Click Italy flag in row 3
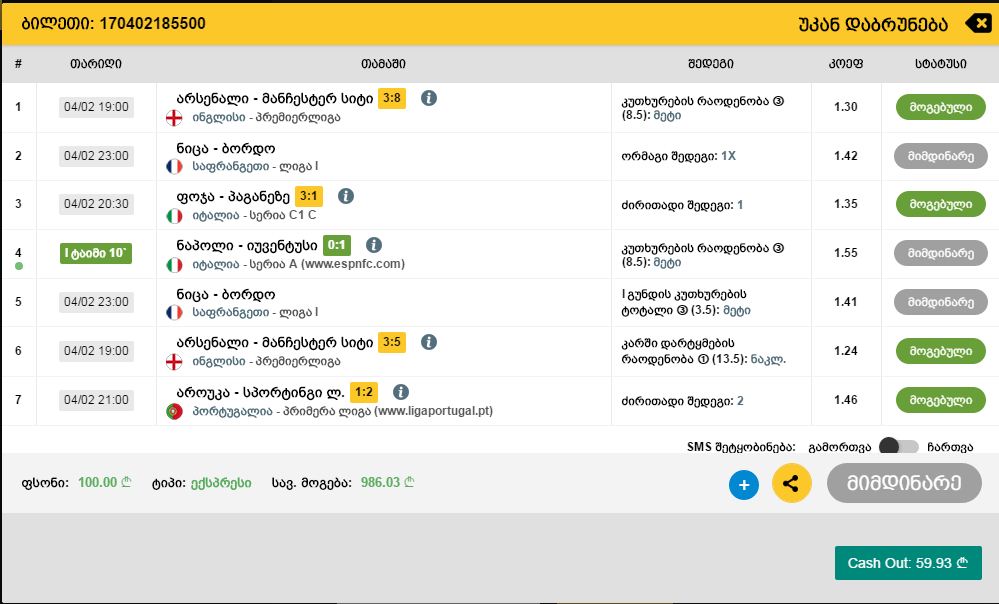 click(174, 216)
